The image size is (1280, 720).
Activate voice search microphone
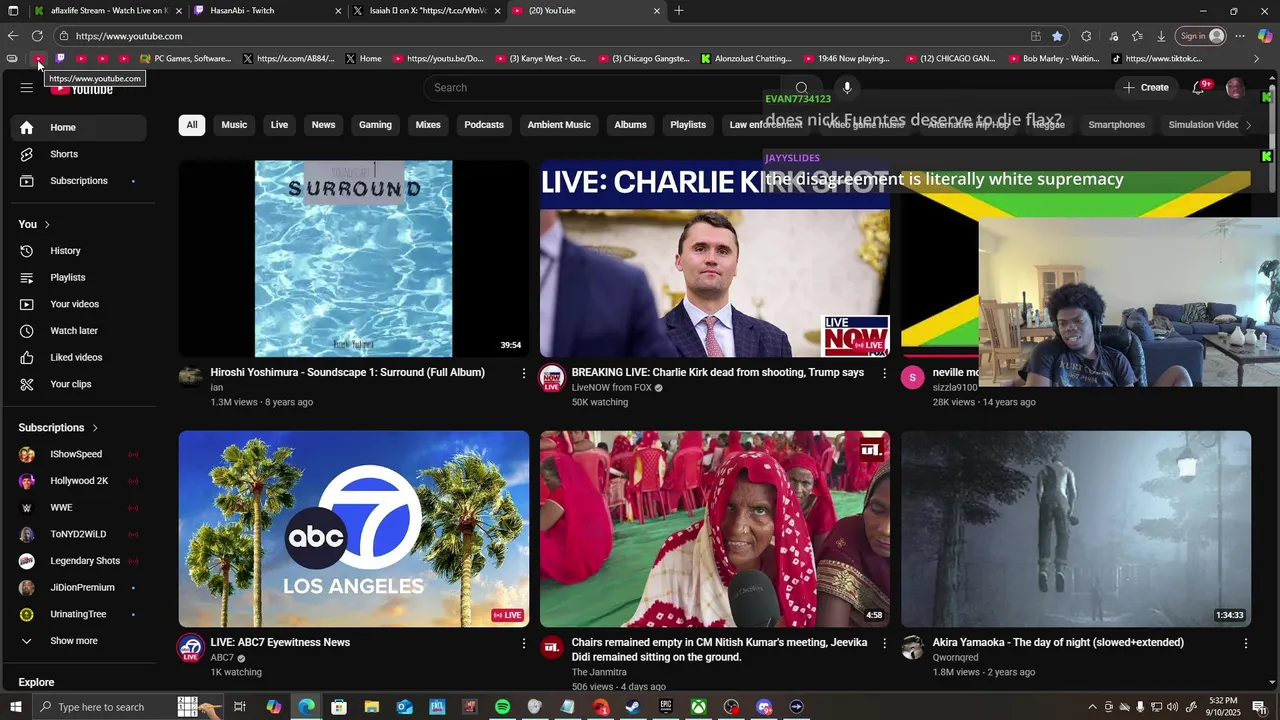tap(847, 88)
